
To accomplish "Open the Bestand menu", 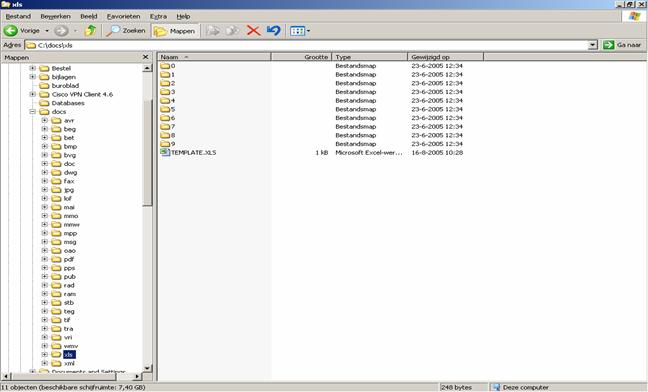I will point(18,16).
